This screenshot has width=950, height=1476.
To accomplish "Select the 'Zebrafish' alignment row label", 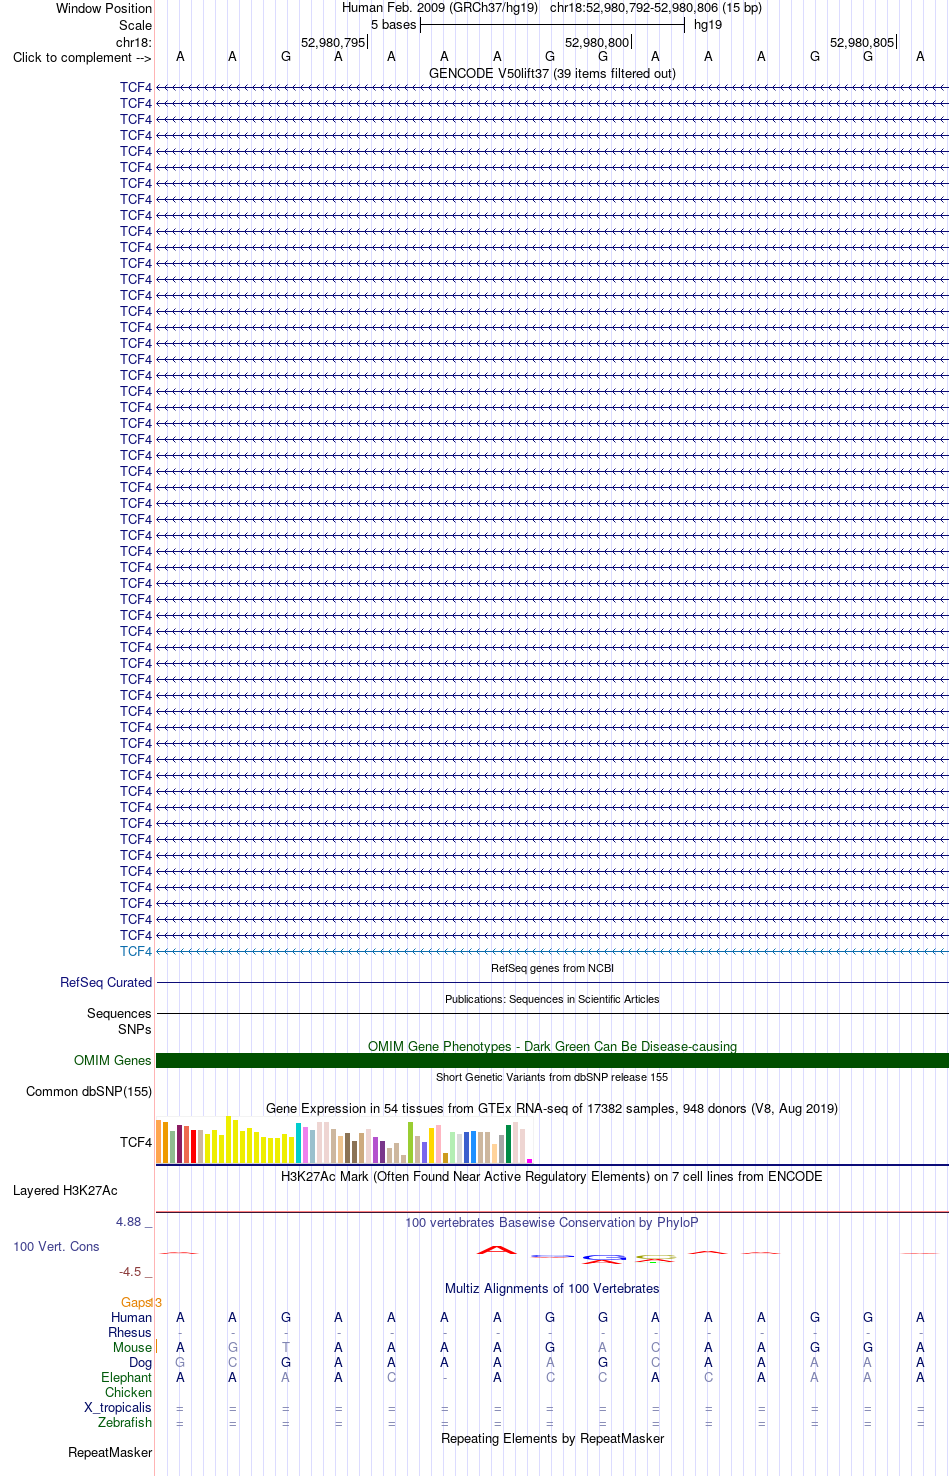I will click(x=125, y=1422).
